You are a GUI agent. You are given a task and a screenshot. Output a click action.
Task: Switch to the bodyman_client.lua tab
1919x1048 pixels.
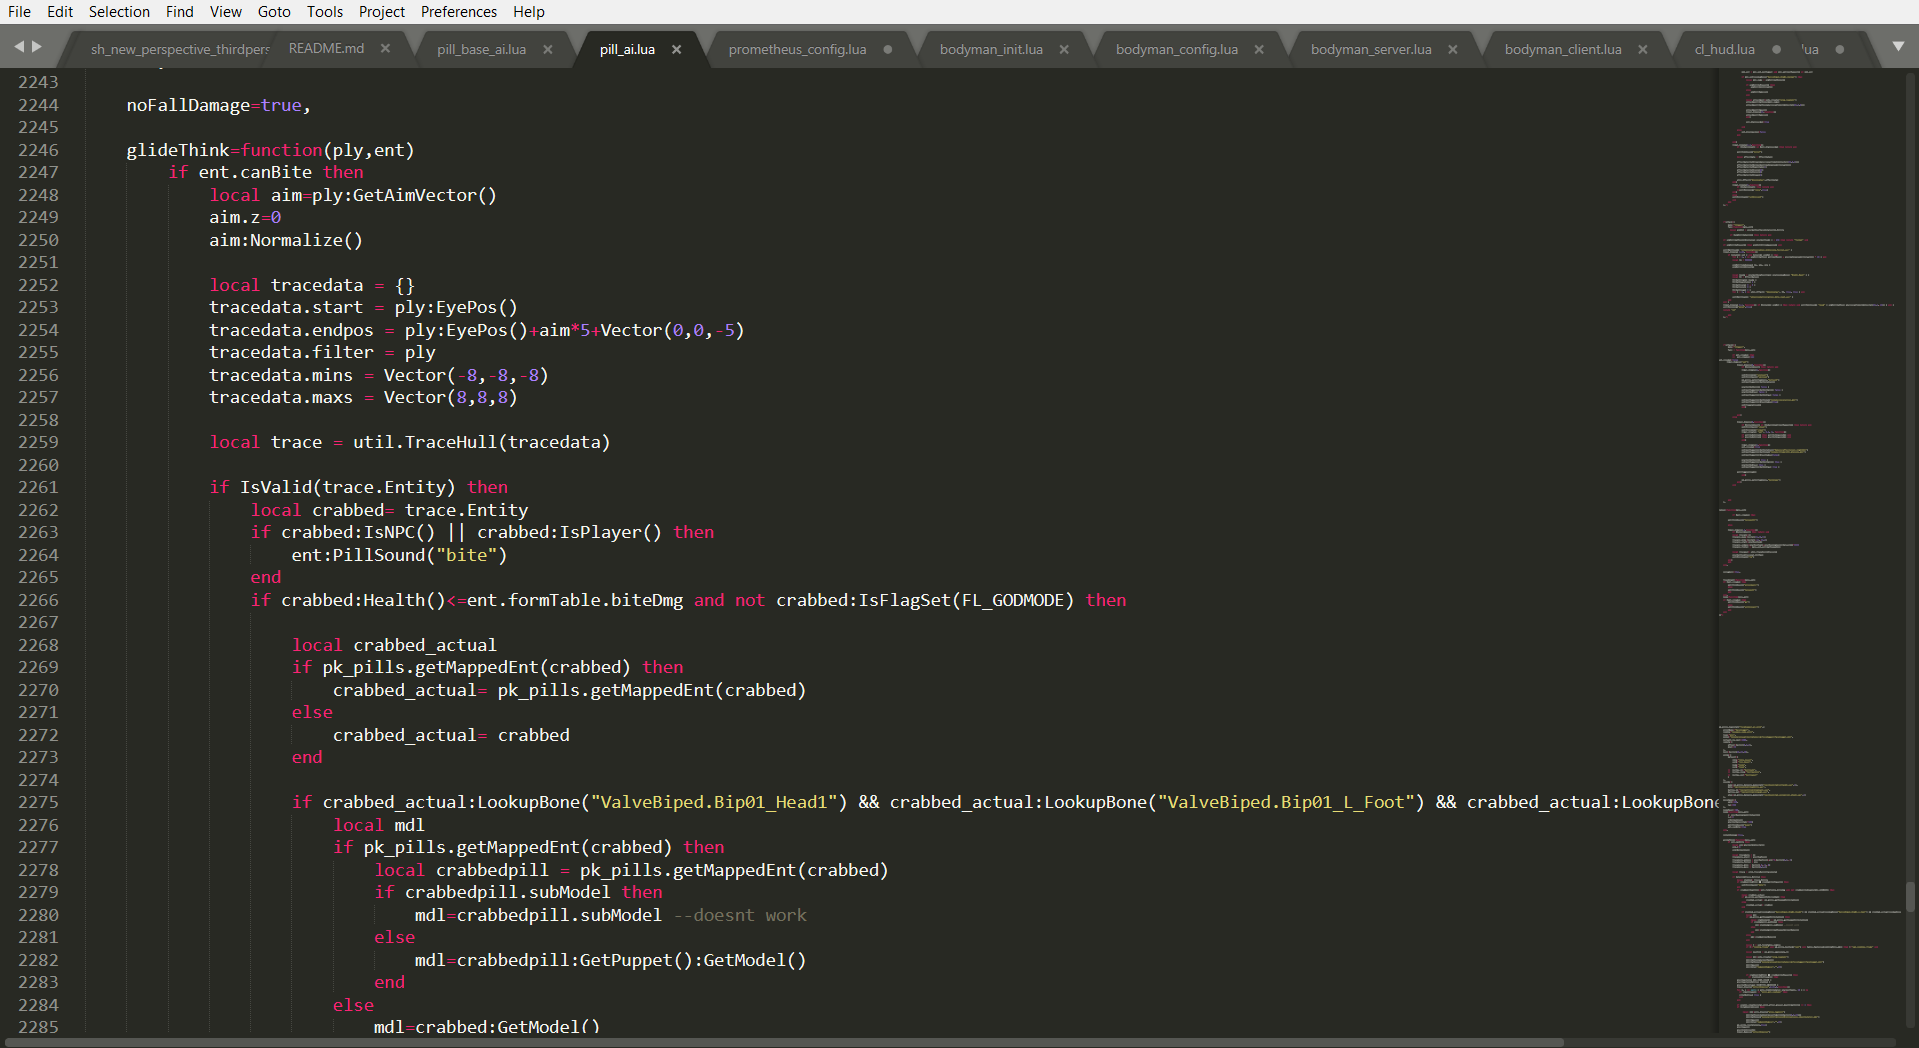pos(1563,49)
